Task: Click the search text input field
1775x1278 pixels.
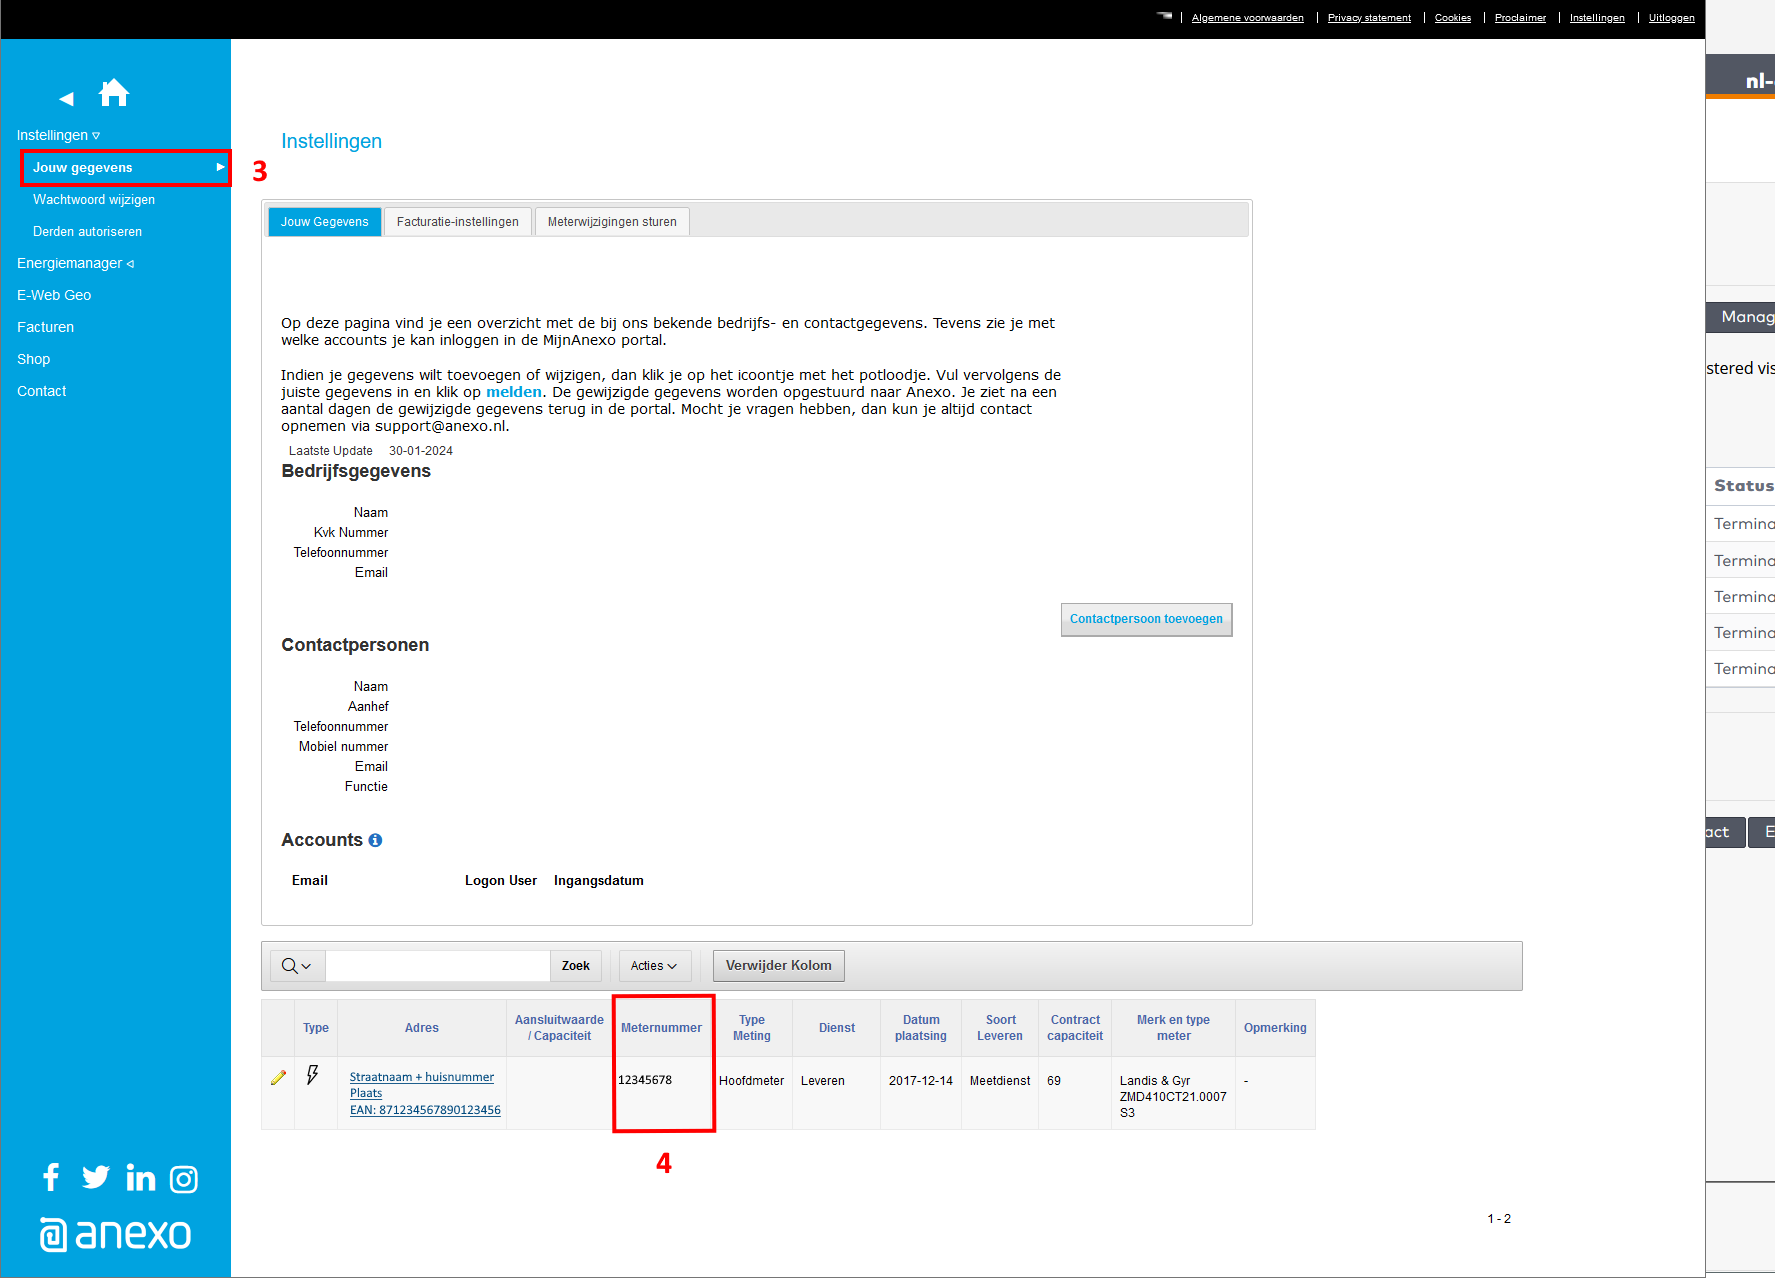Action: coord(438,966)
